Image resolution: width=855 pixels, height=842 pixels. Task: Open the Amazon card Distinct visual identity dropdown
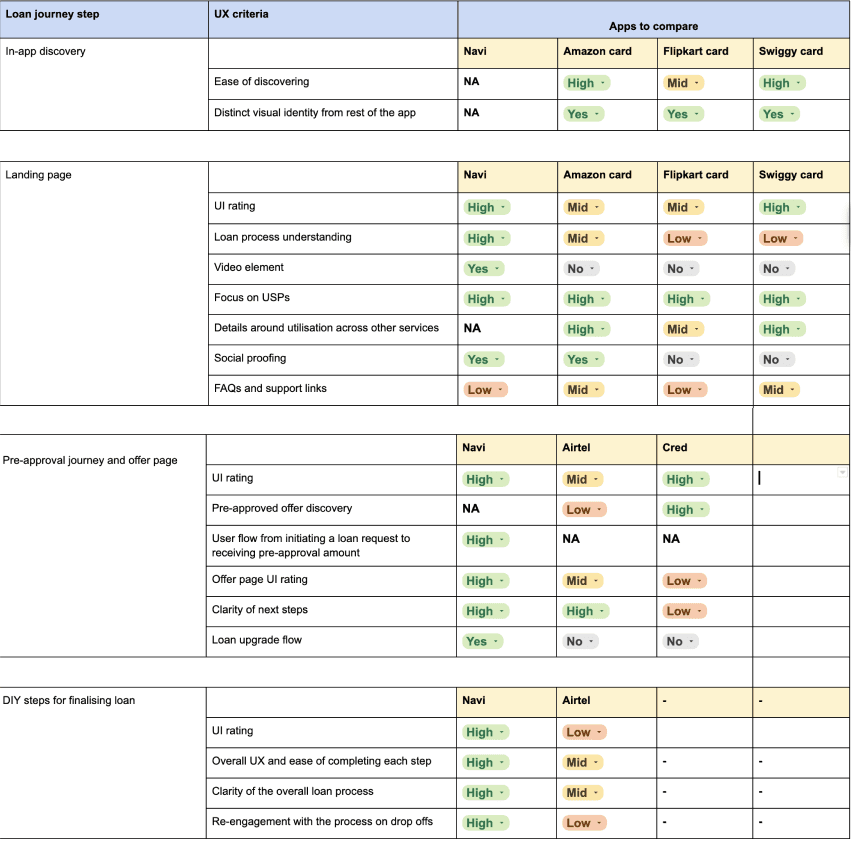pos(583,115)
